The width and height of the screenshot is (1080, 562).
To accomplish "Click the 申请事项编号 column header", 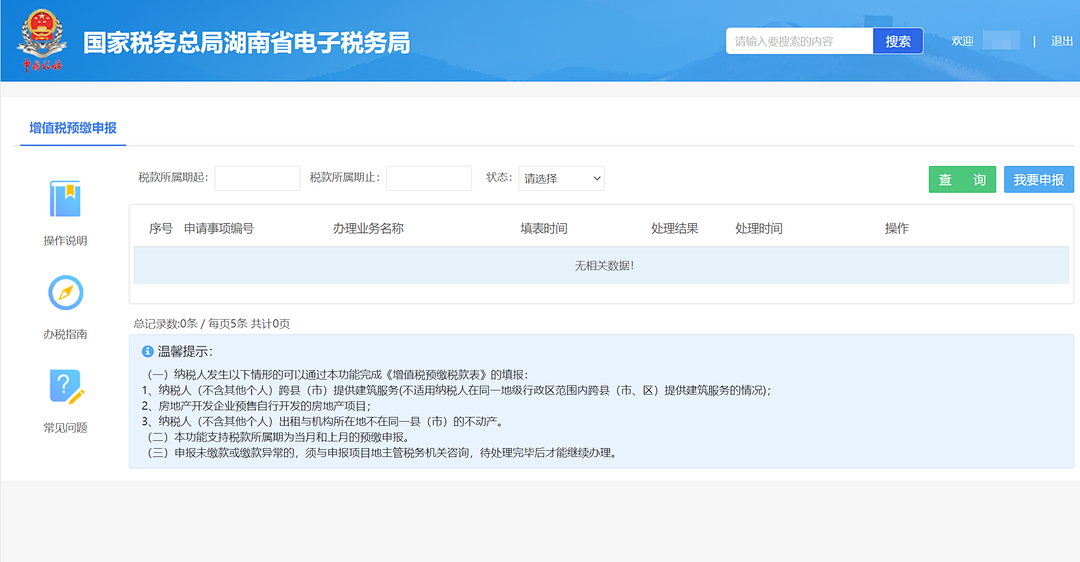I will pos(218,229).
